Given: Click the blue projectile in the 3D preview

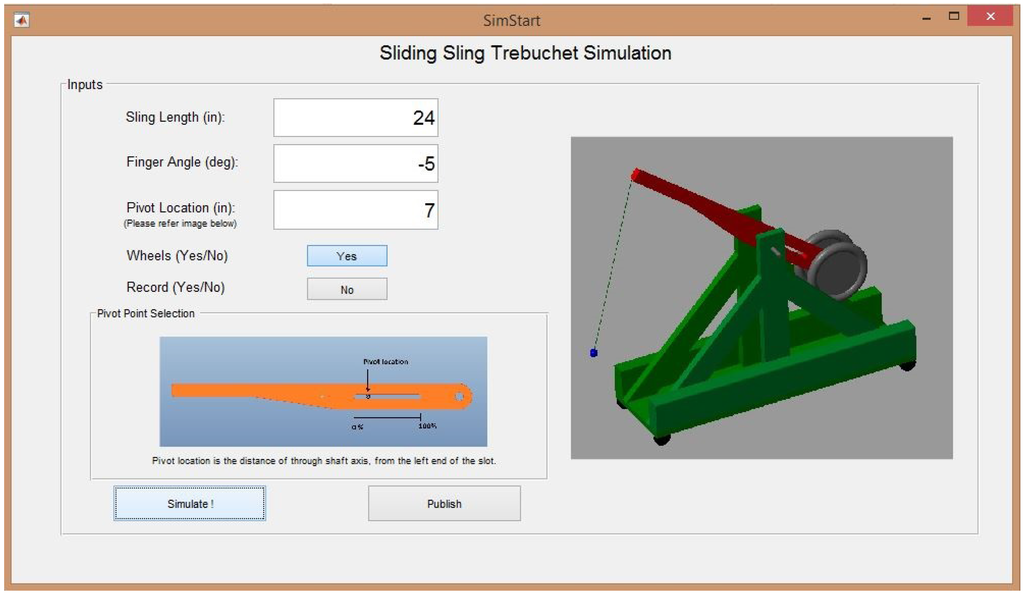Looking at the screenshot, I should tap(594, 353).
